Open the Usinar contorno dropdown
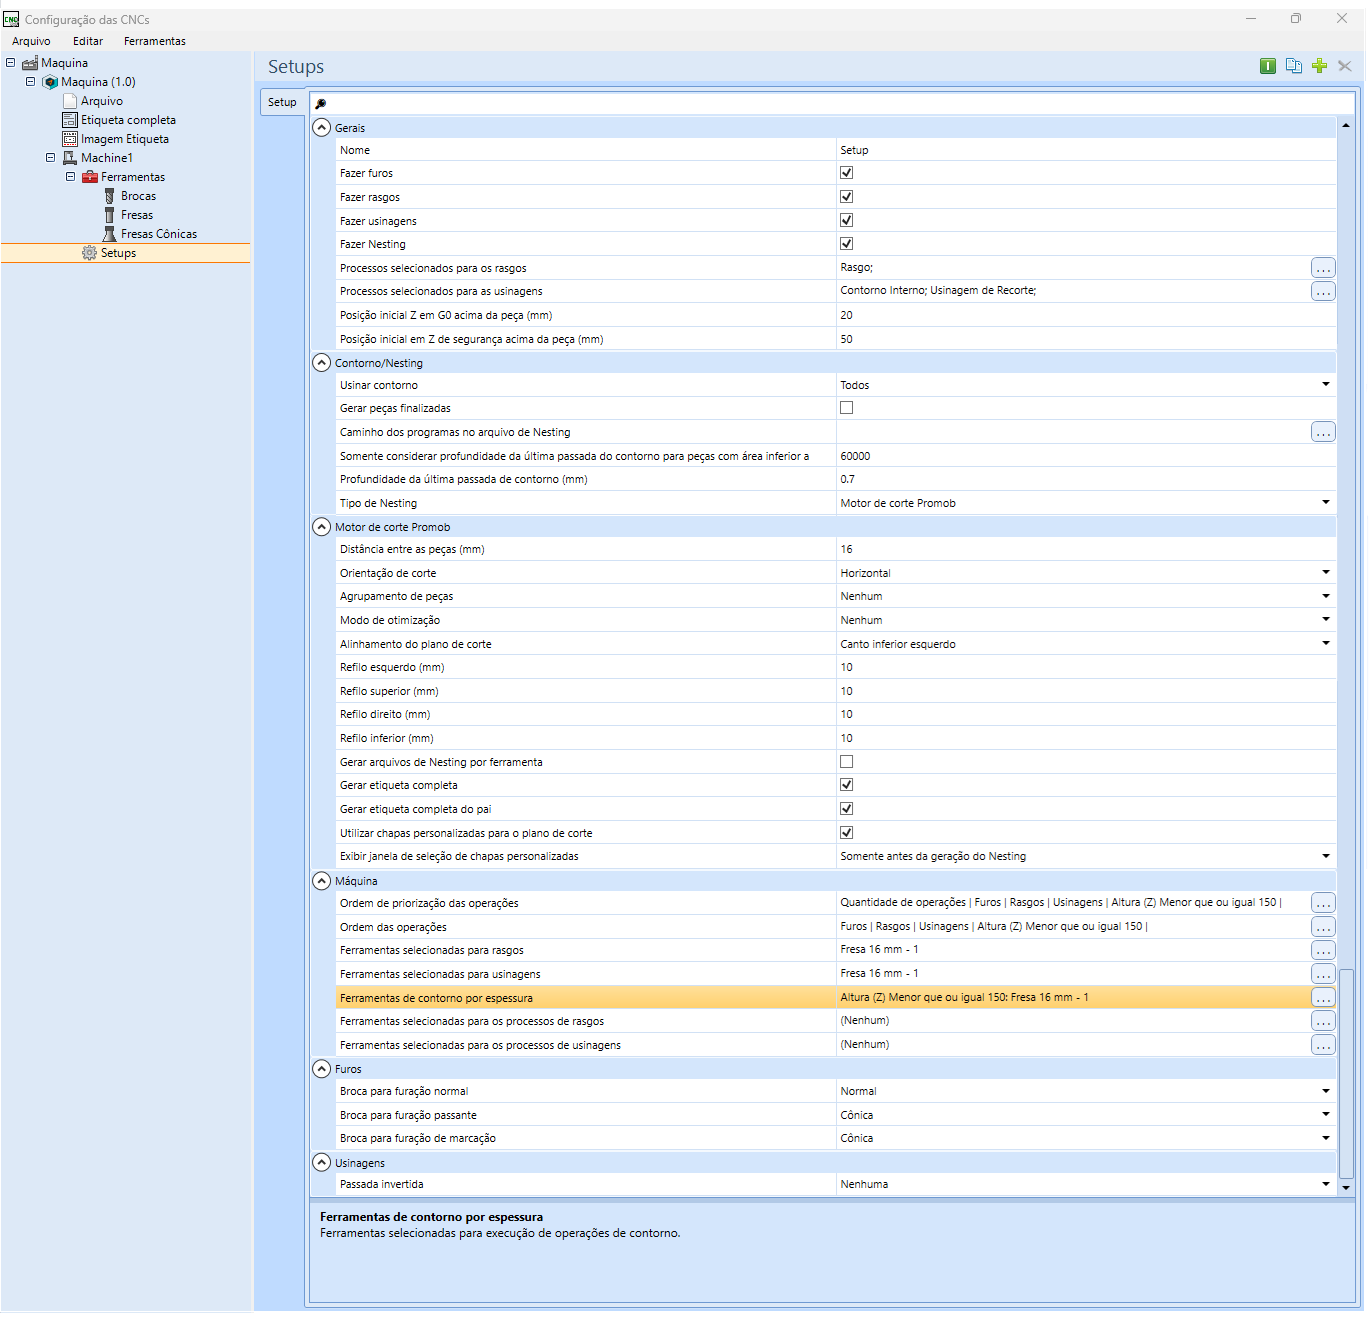1372x1331 pixels. [1326, 384]
